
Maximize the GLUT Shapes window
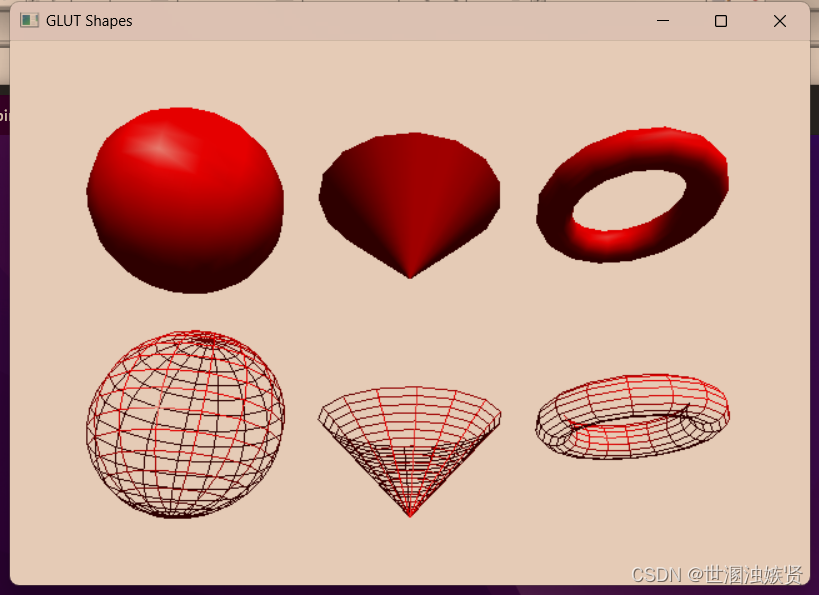(x=721, y=21)
